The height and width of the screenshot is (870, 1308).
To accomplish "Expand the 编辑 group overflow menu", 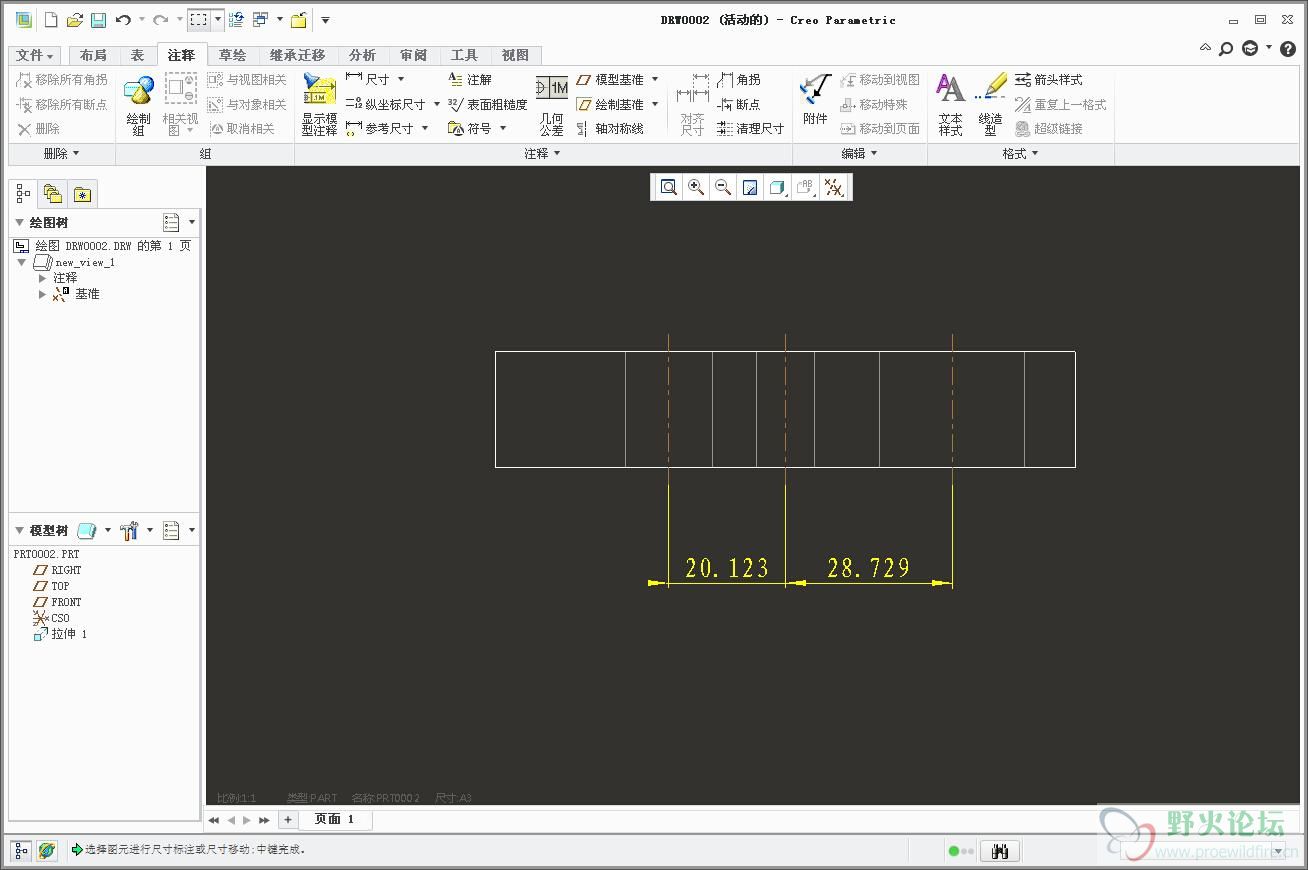I will [x=860, y=154].
